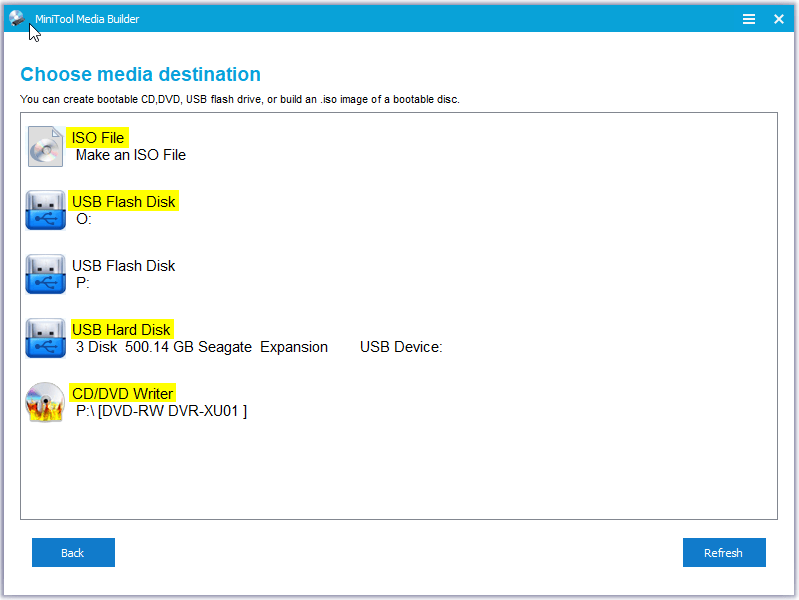Click 'P:\ [DVD-RW DVR-XU01 ]' drive text

click(162, 411)
